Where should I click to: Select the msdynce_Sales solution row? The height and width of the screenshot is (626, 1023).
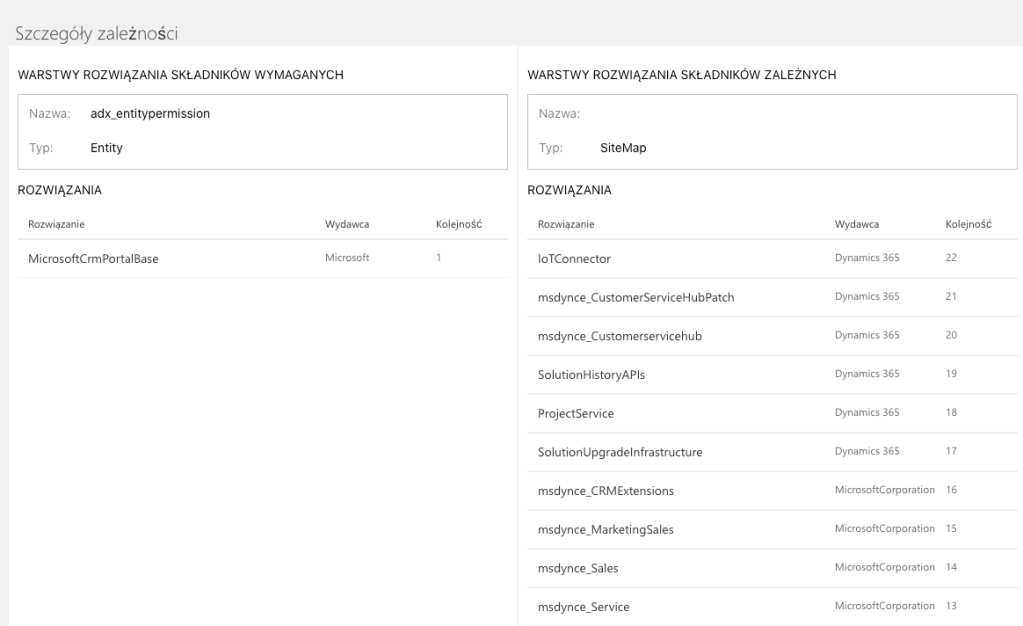click(578, 567)
